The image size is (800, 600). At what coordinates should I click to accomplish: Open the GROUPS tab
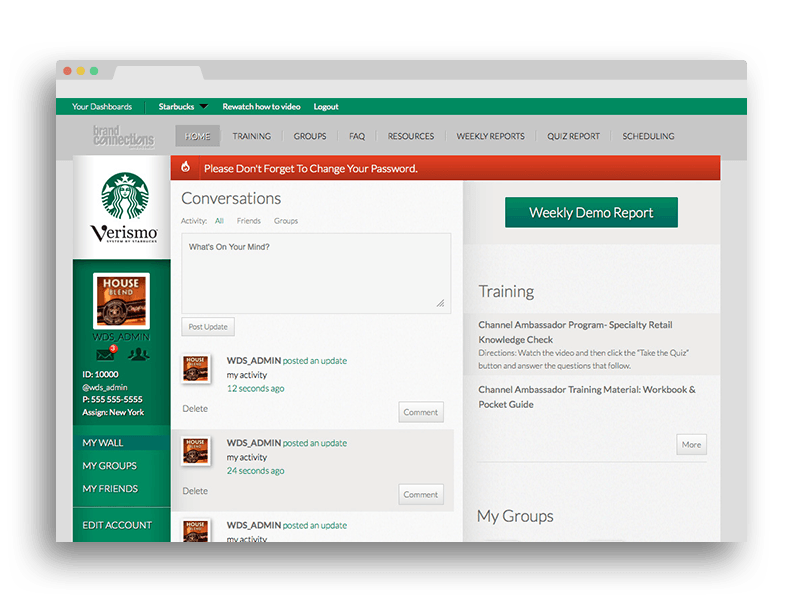pos(310,136)
